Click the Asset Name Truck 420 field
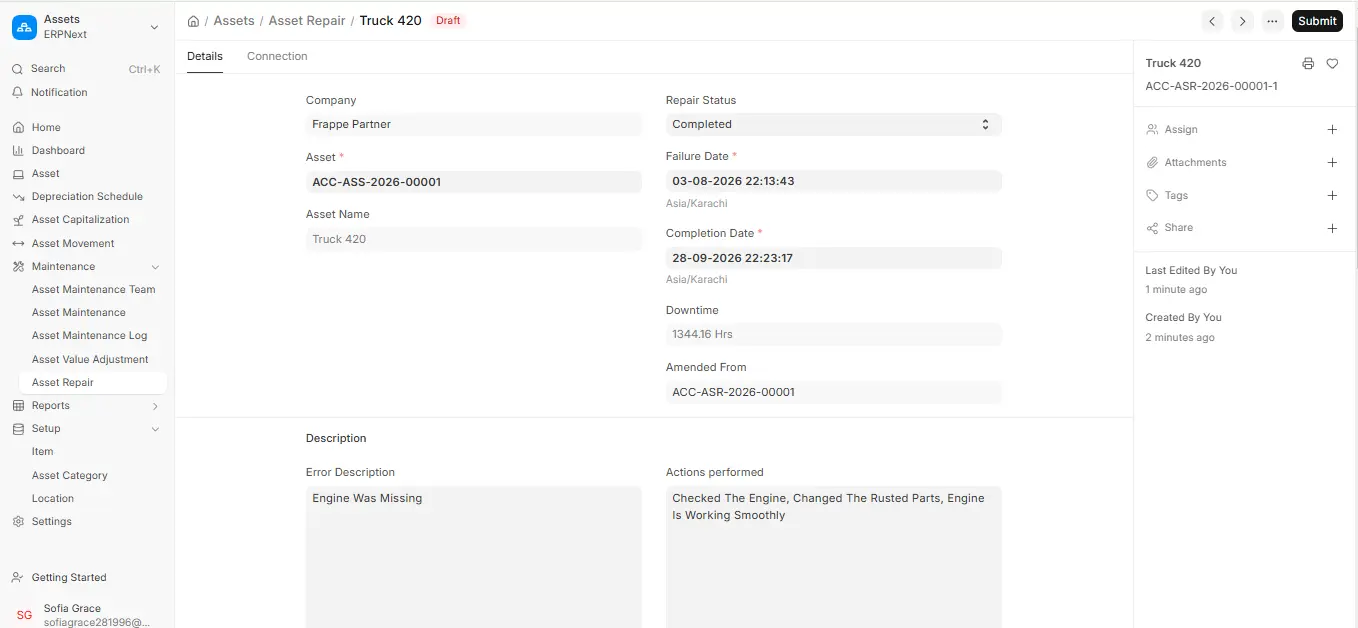Image resolution: width=1358 pixels, height=628 pixels. click(474, 239)
